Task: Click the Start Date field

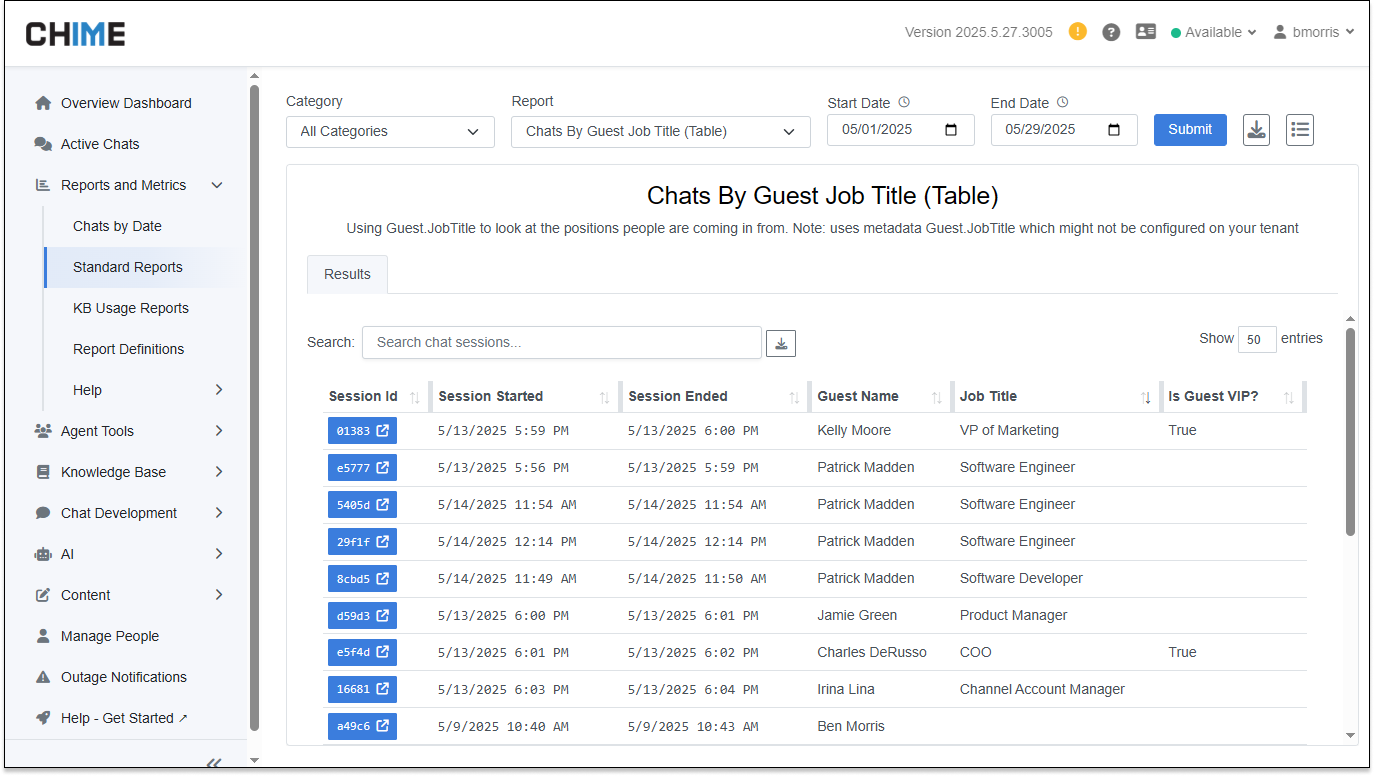Action: pos(901,130)
